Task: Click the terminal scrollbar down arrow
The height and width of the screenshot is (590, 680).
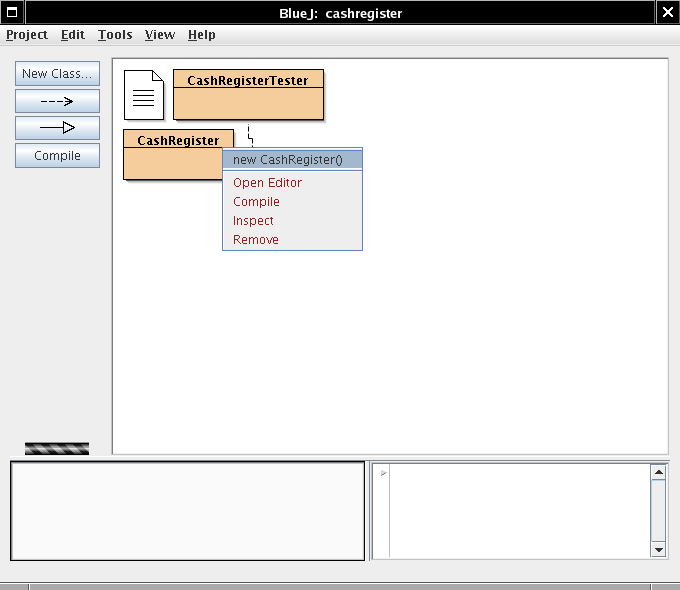Action: click(x=658, y=549)
